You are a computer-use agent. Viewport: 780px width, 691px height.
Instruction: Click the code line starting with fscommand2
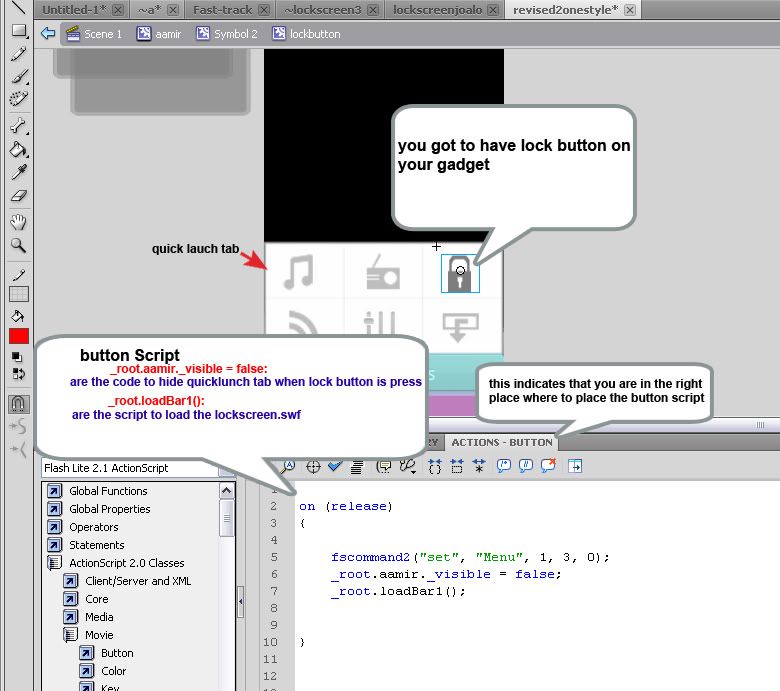click(x=470, y=557)
